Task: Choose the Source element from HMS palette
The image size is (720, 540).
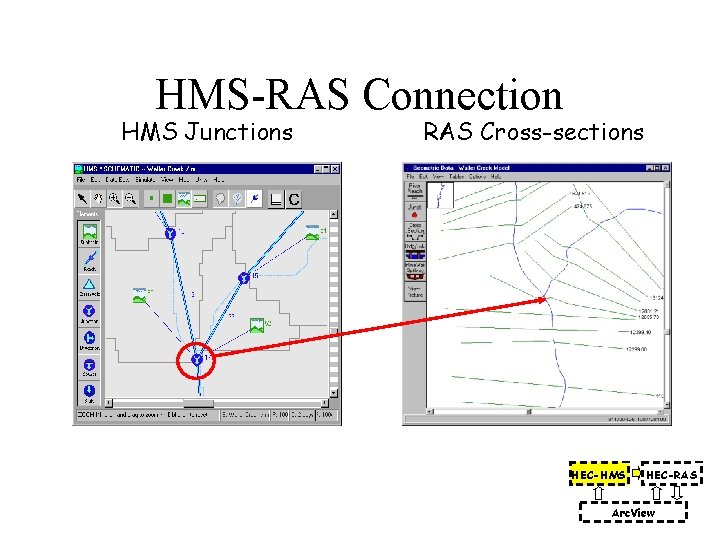Action: [x=89, y=367]
